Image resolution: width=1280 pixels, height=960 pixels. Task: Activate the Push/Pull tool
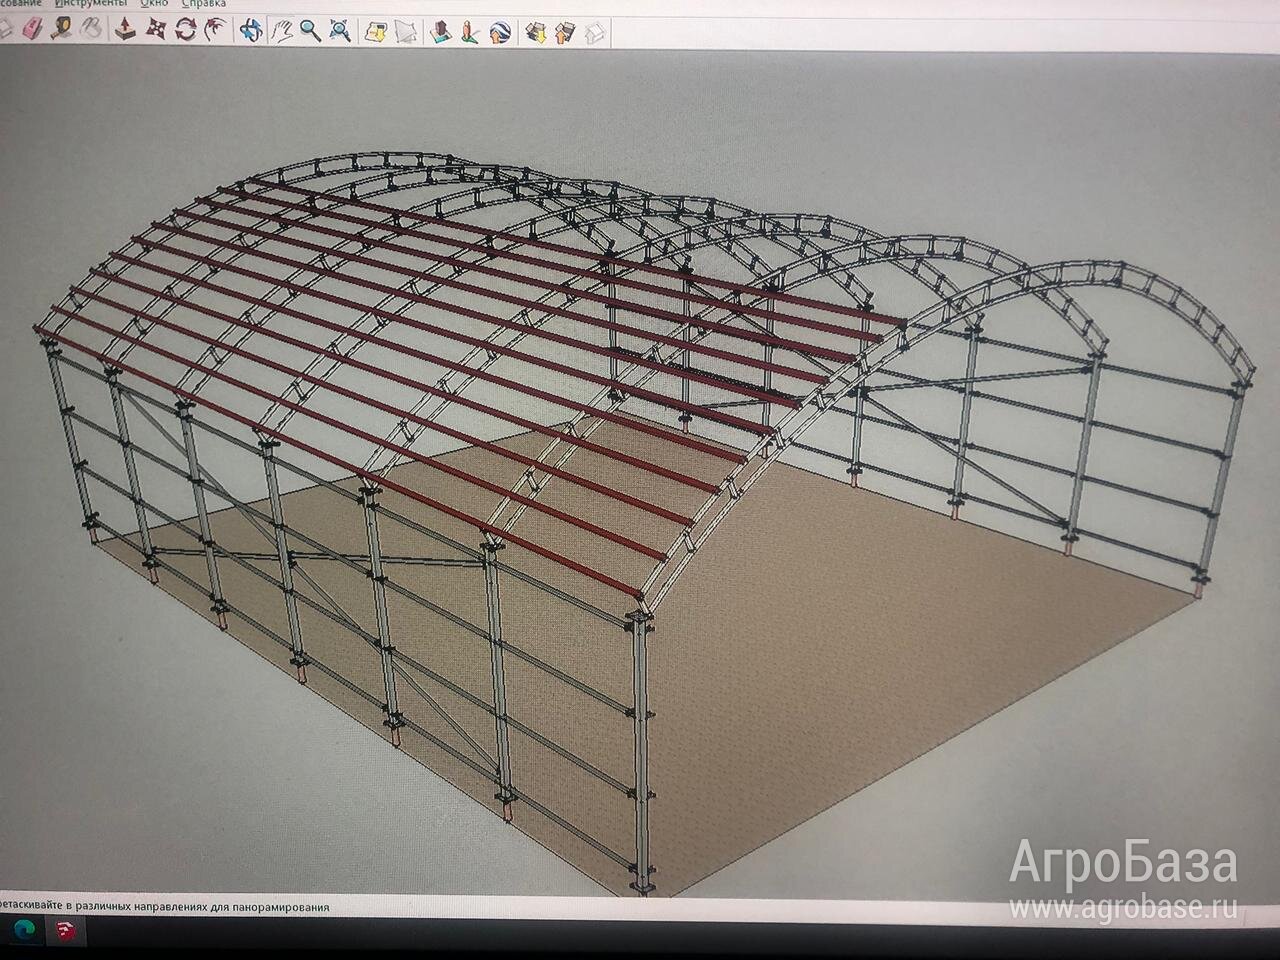coord(124,29)
